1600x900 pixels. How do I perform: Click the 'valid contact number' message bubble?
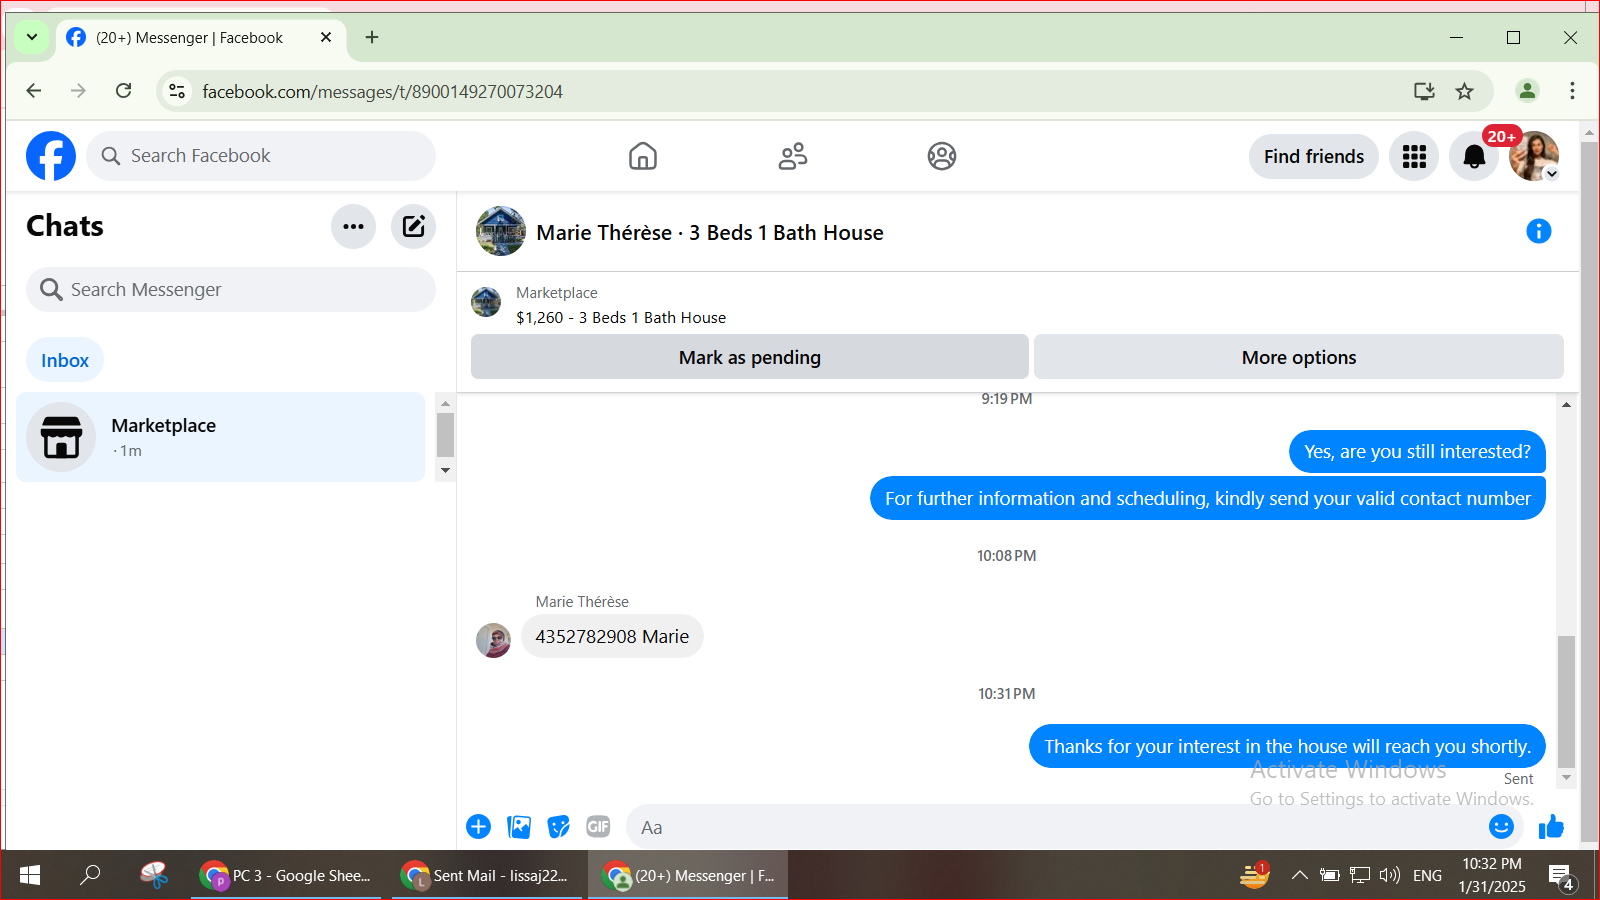(x=1208, y=499)
